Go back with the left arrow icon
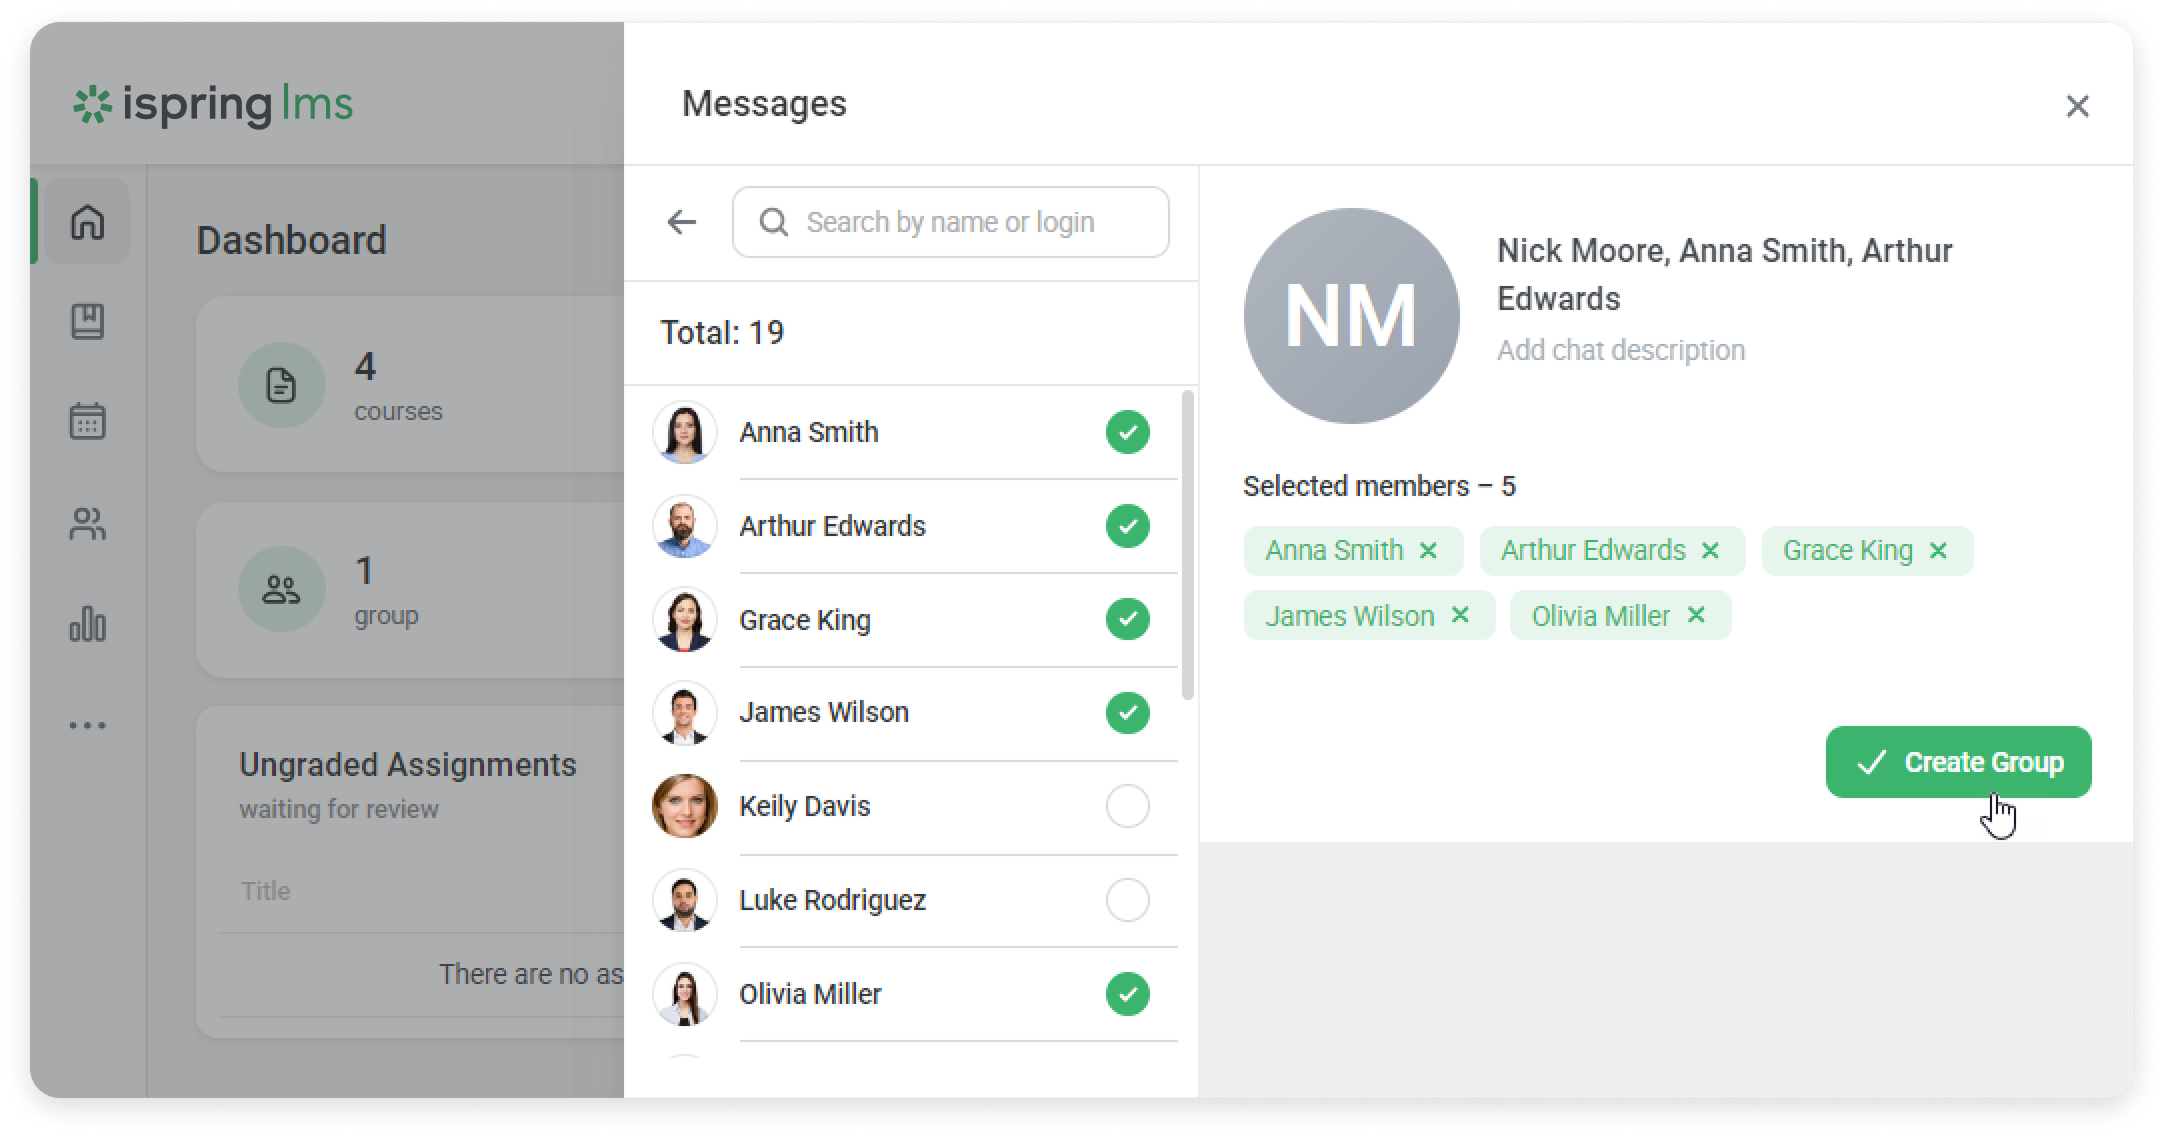The height and width of the screenshot is (1136, 2164). tap(682, 222)
